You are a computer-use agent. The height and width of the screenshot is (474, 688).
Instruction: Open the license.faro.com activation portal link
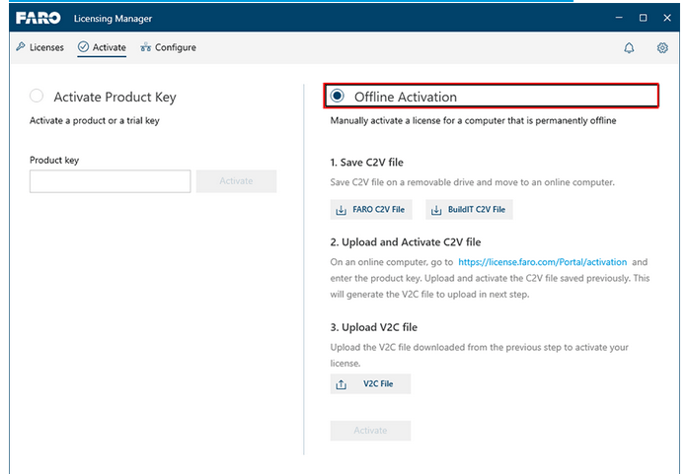coord(542,262)
